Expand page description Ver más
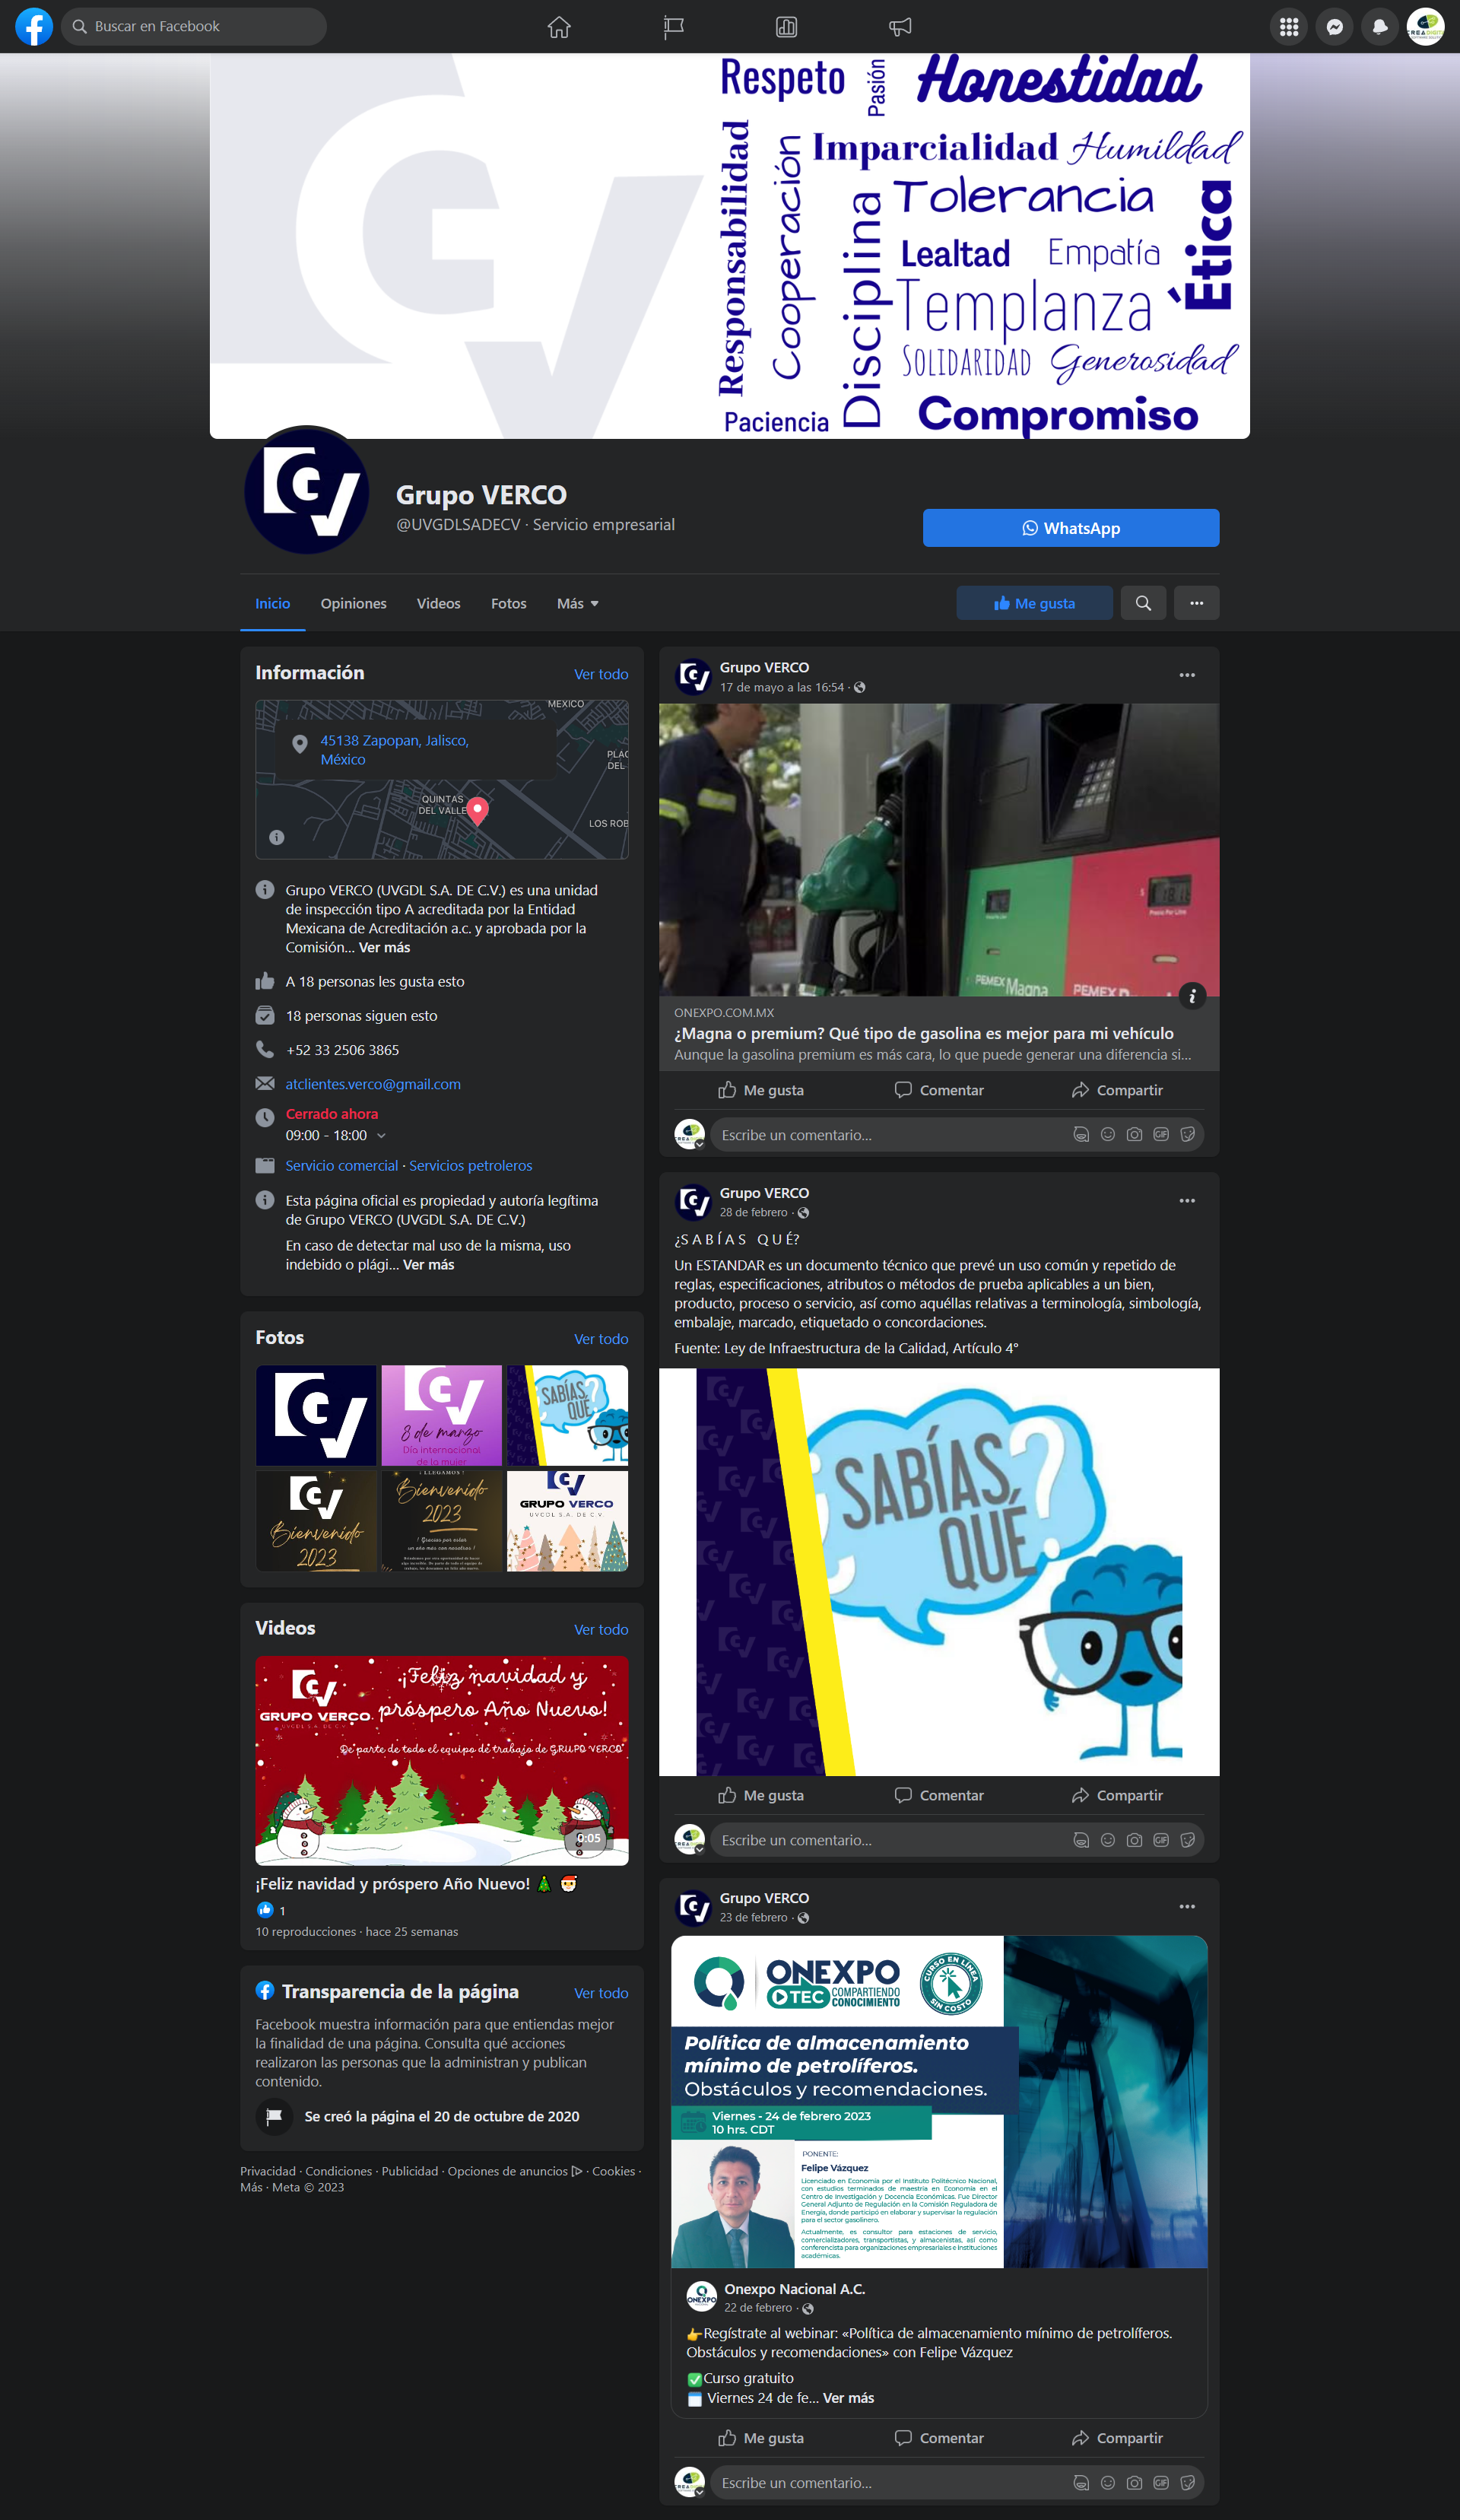The image size is (1460, 2520). 384,947
